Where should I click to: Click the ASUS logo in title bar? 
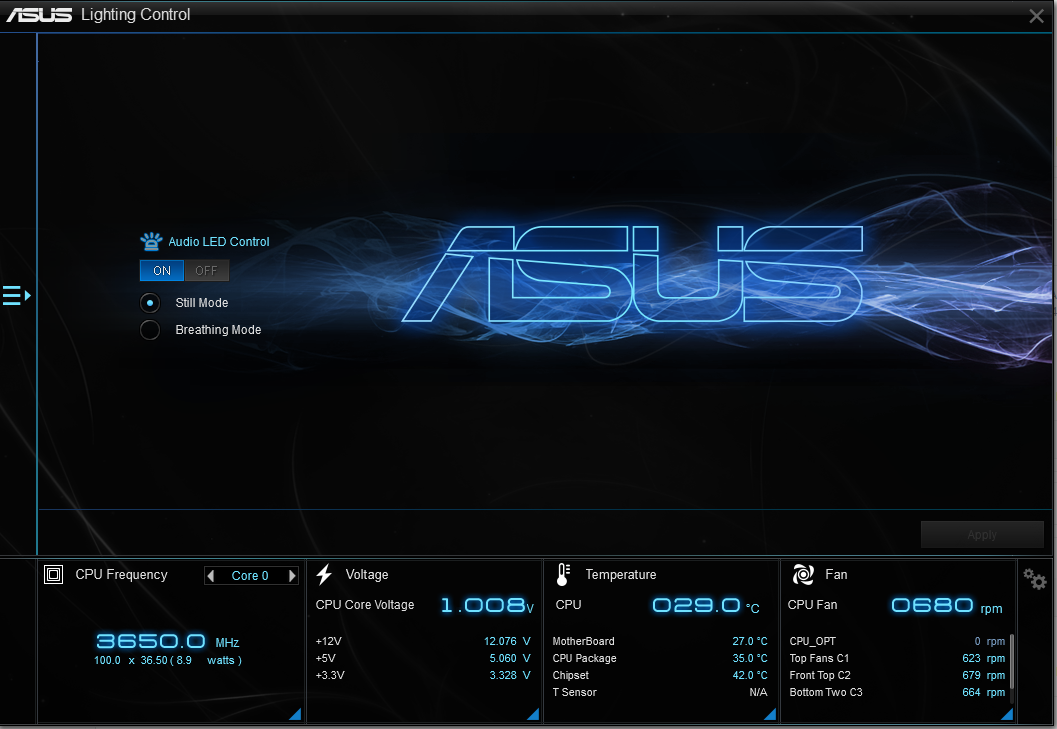[x=39, y=15]
